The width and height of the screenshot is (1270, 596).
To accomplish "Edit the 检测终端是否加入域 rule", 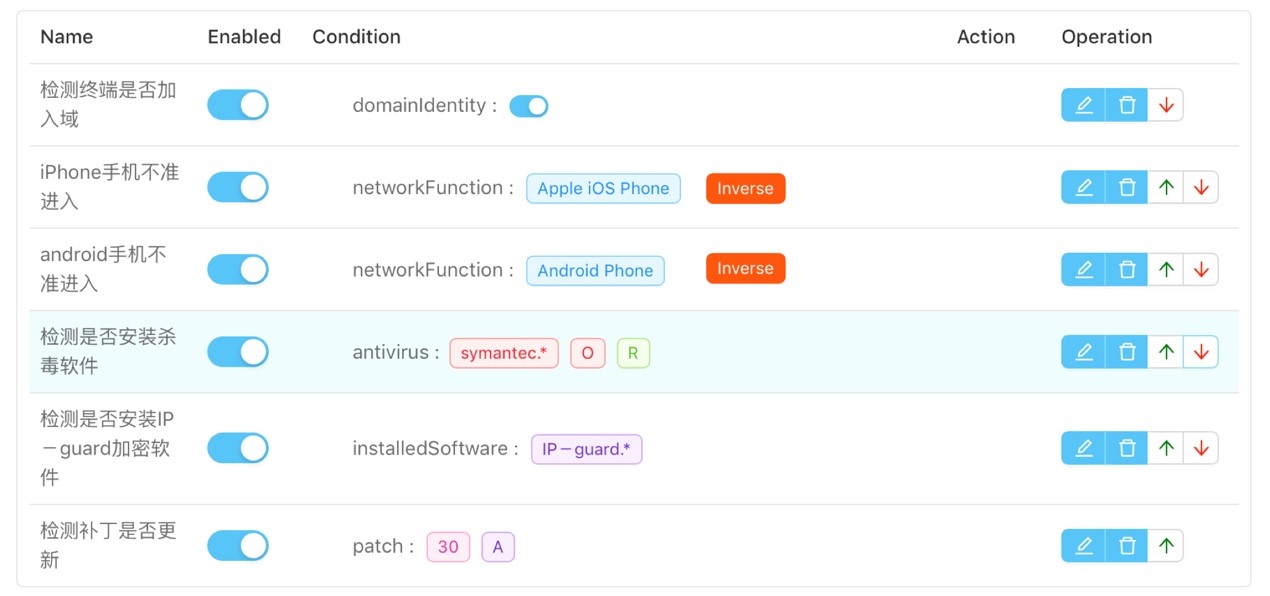I will [1083, 105].
